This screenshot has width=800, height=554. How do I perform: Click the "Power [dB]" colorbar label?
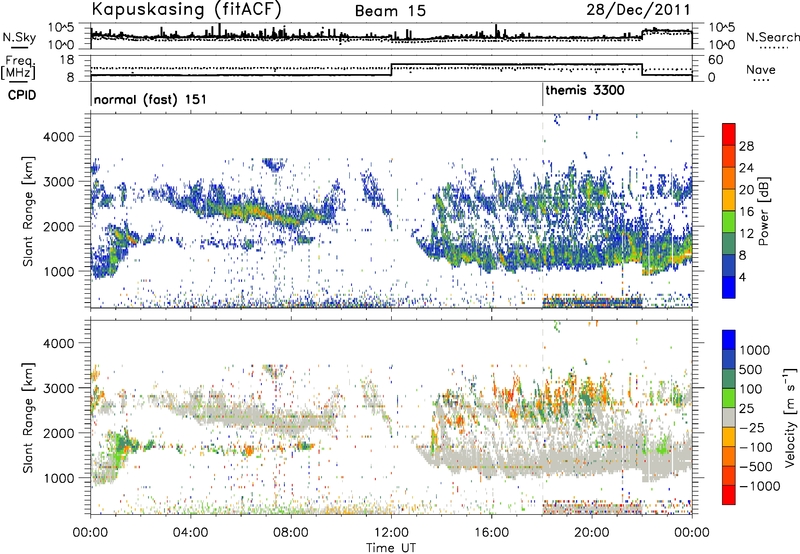(763, 211)
